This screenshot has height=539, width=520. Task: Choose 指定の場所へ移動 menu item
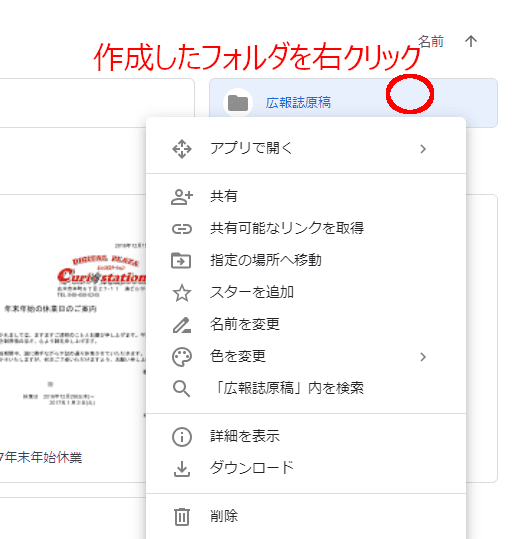click(306, 260)
